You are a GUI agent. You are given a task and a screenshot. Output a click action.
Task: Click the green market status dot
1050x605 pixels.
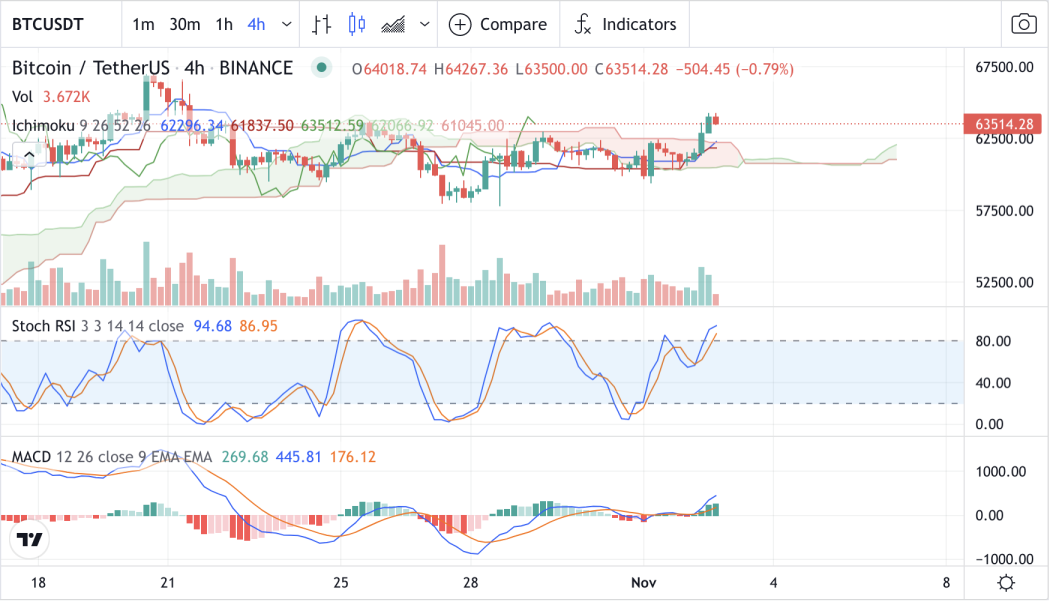(321, 68)
